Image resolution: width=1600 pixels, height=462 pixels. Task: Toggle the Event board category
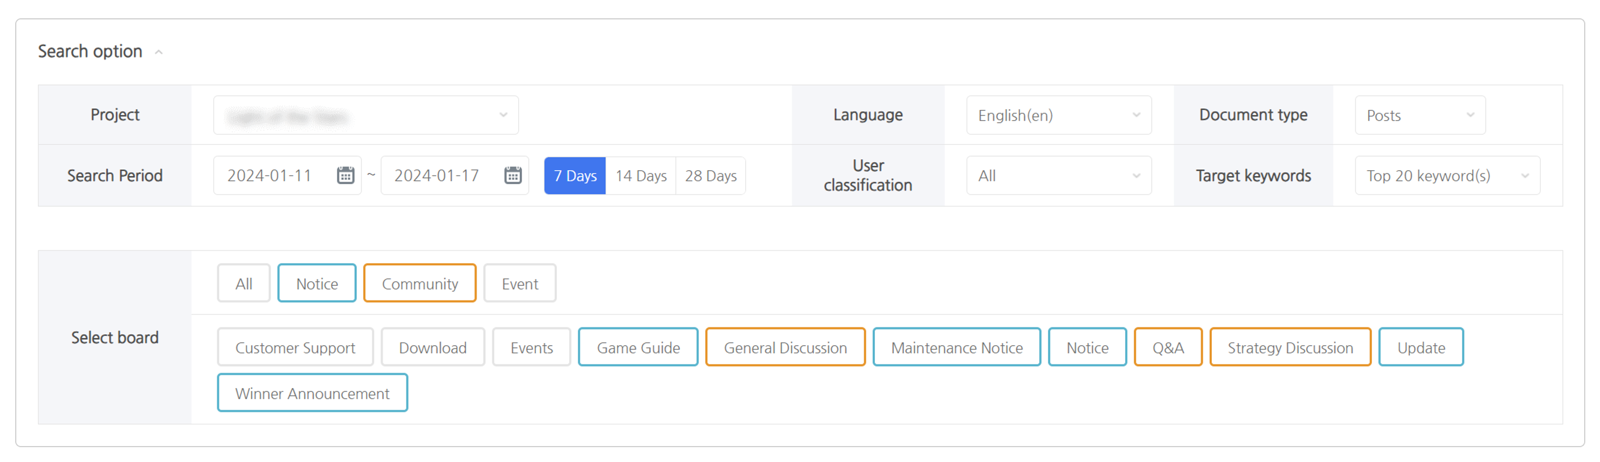(x=520, y=284)
